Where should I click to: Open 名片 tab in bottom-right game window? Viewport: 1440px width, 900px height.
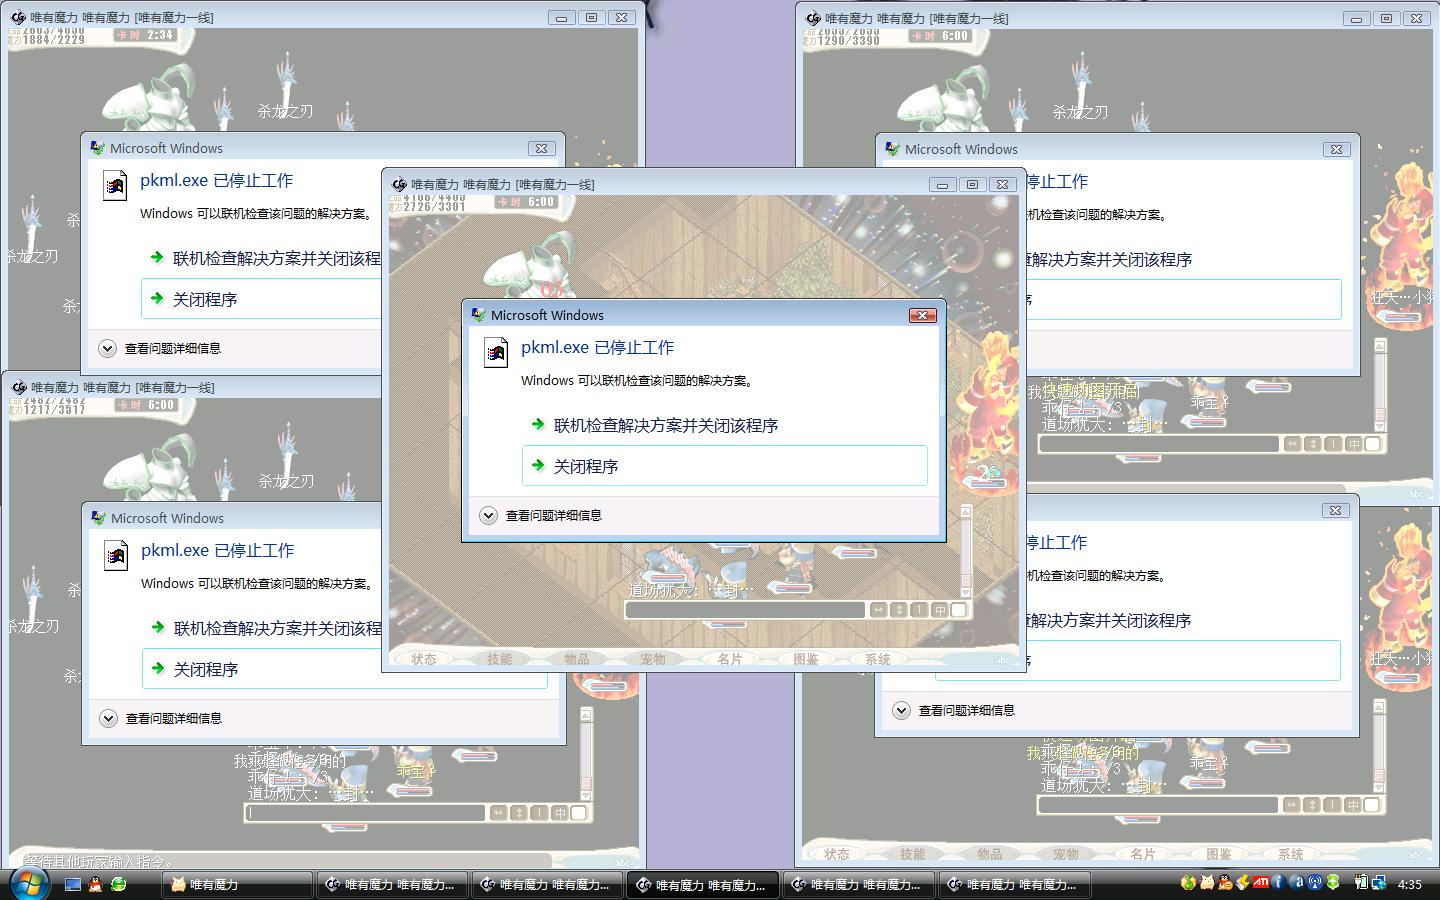(1143, 854)
